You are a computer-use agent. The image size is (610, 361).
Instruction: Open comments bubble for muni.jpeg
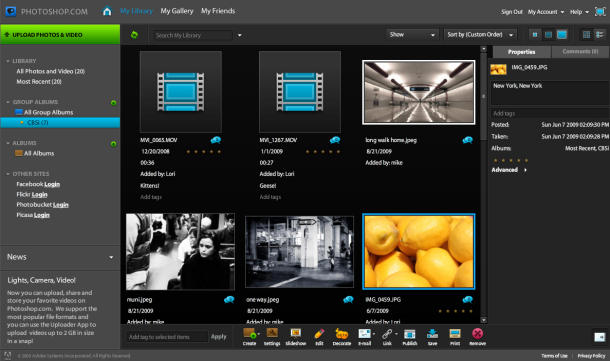229,300
